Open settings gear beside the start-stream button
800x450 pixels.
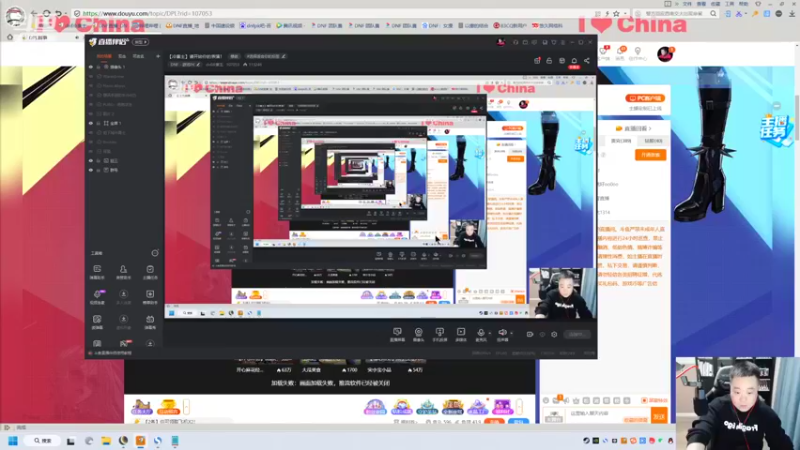[x=554, y=334]
